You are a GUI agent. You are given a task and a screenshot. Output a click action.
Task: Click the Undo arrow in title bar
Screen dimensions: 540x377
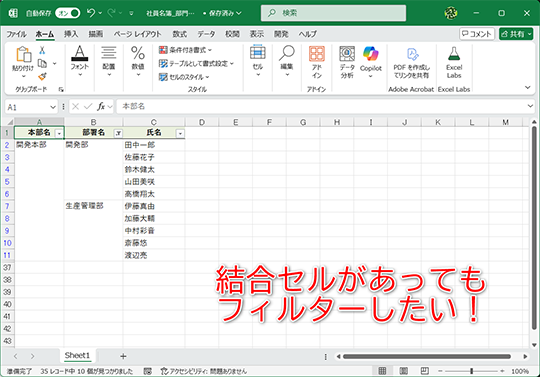(91, 13)
